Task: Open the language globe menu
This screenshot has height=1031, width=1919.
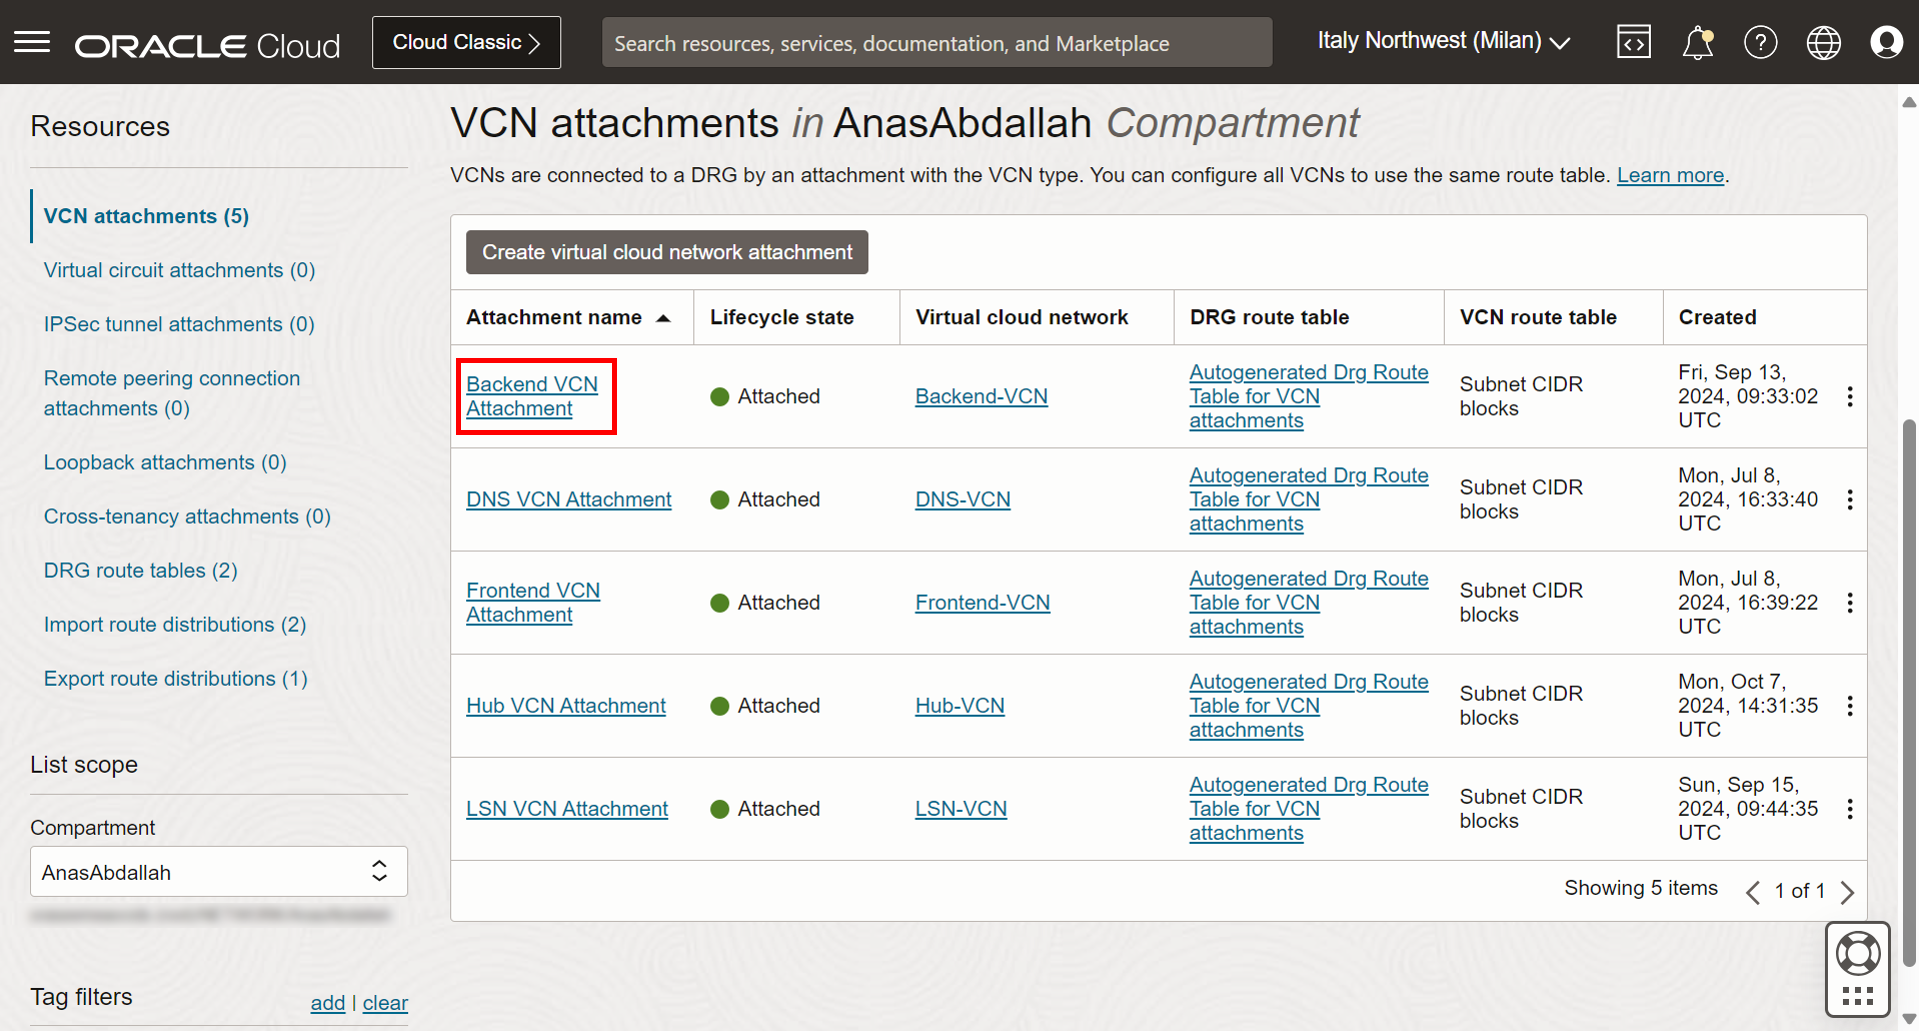Action: click(1824, 42)
